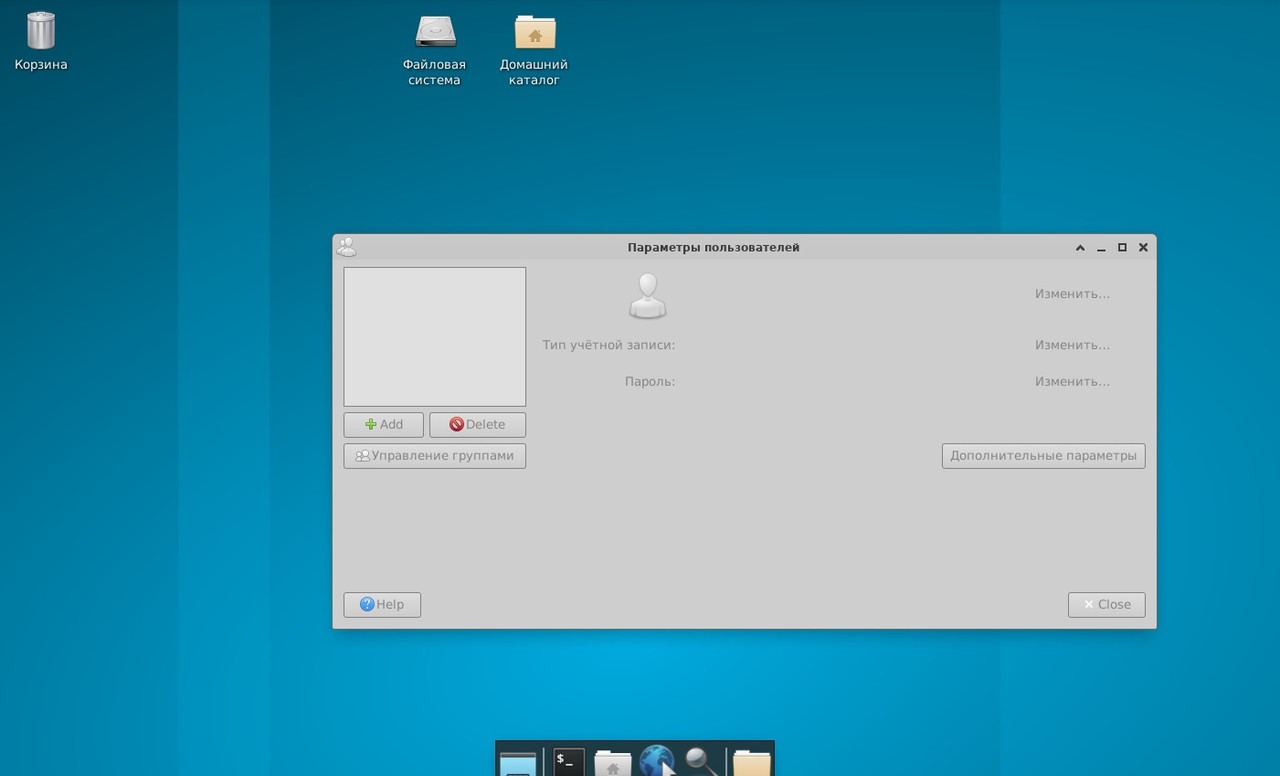The height and width of the screenshot is (776, 1280).
Task: Click the Параметры пользователей window title
Action: click(x=713, y=247)
